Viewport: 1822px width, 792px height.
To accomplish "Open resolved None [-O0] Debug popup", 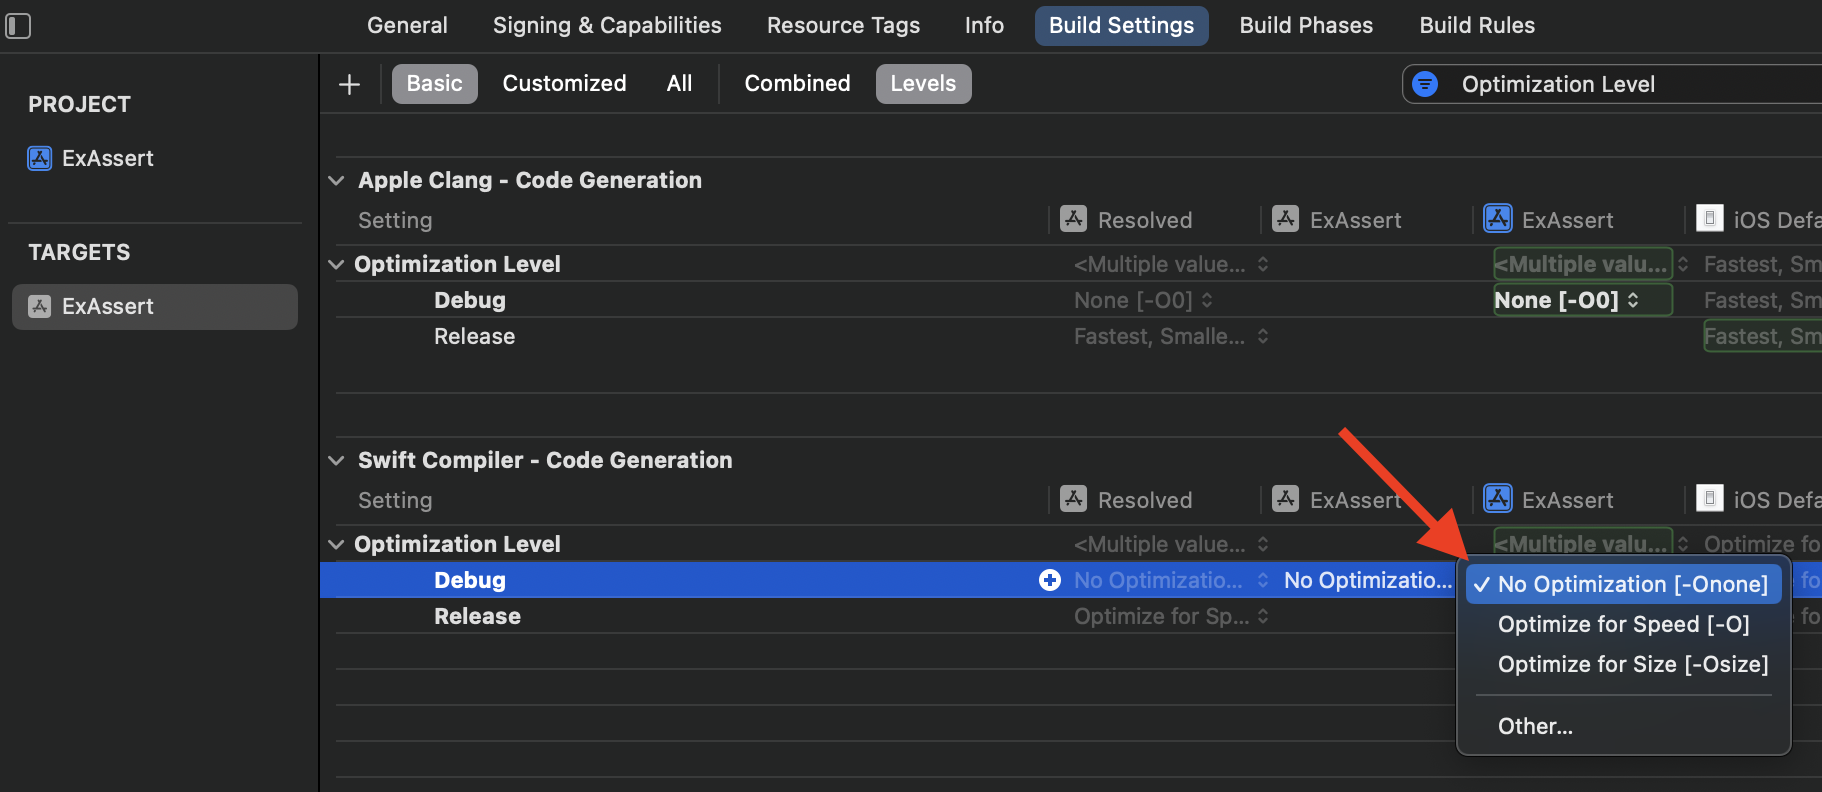I will [x=1143, y=301].
